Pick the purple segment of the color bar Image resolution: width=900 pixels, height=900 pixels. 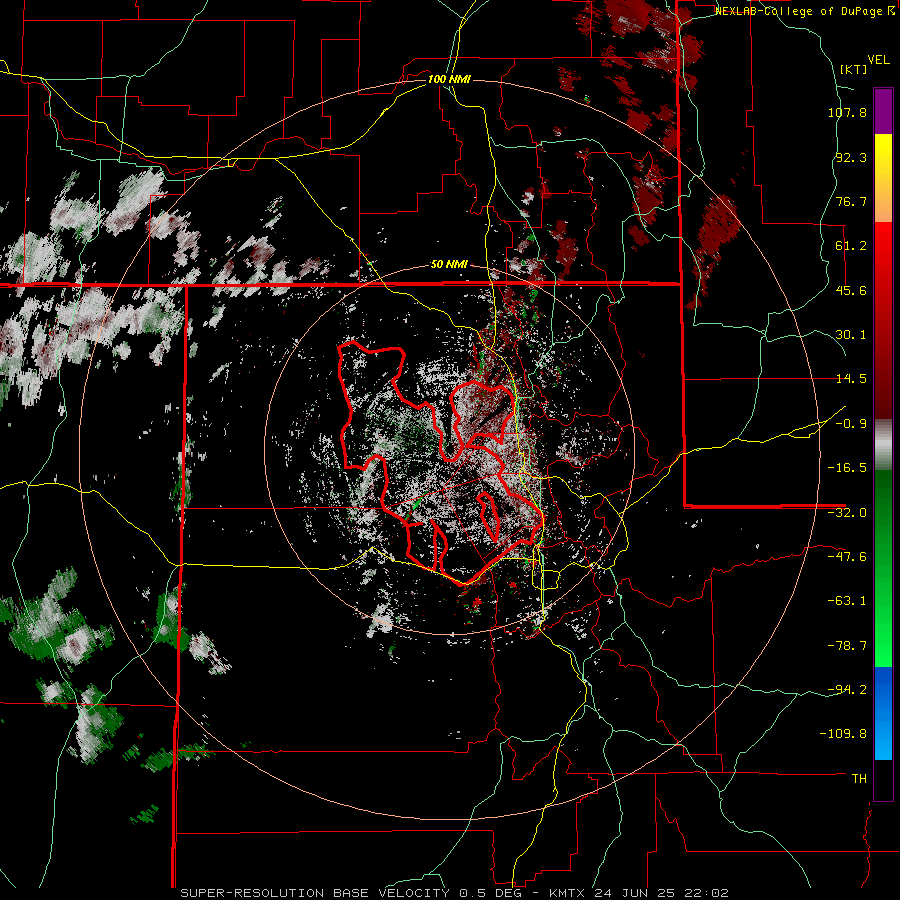(x=883, y=111)
